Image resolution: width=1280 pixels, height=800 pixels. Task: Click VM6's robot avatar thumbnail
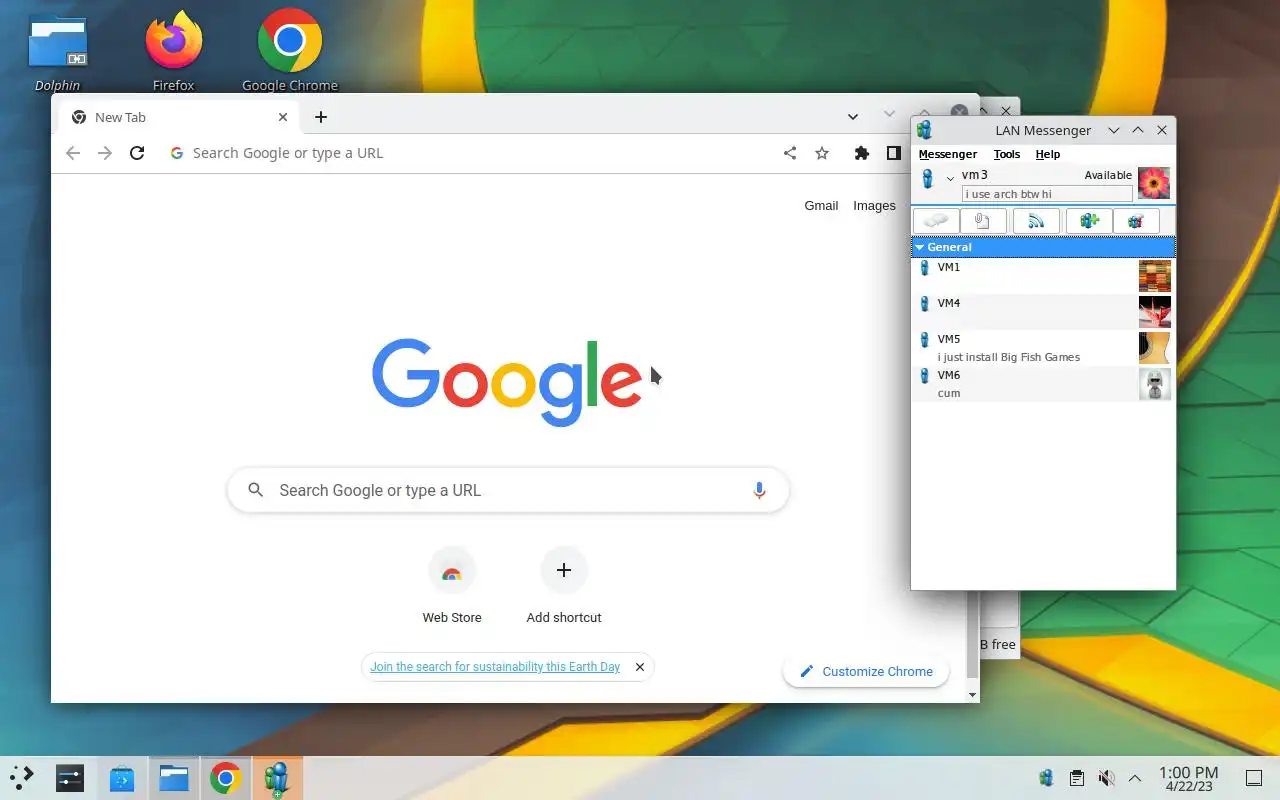[x=1155, y=384]
